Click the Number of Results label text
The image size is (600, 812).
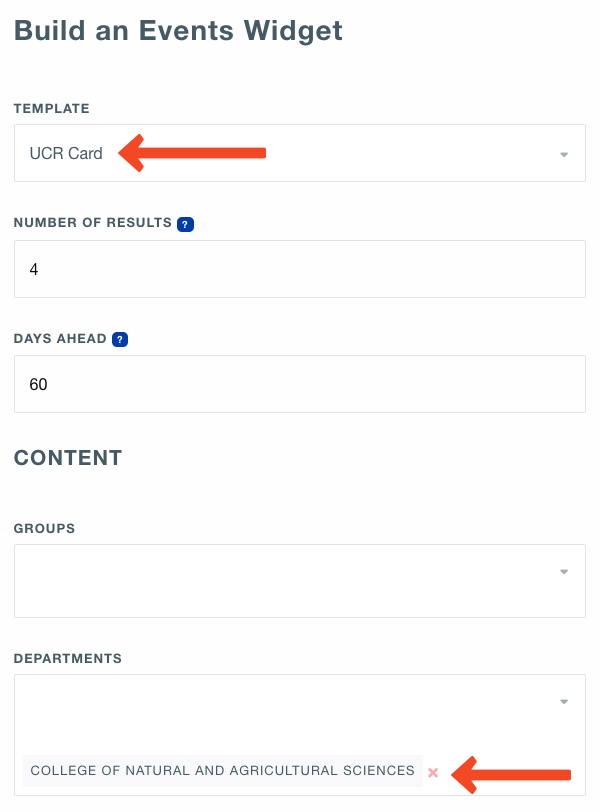click(93, 223)
